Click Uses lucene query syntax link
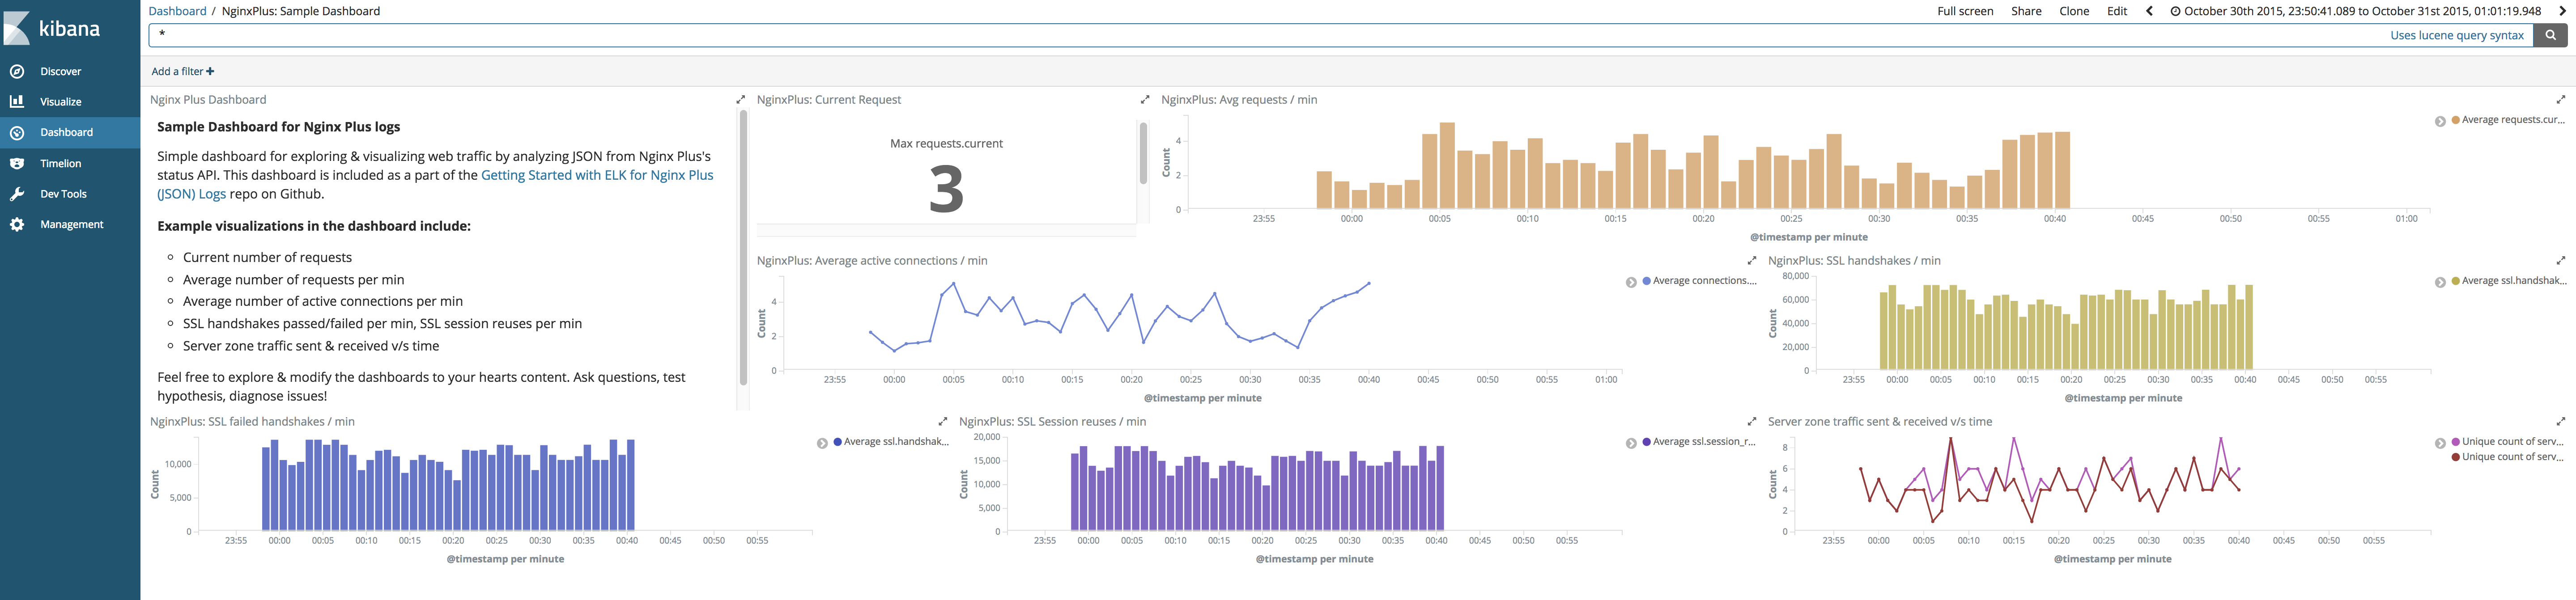 click(2457, 35)
